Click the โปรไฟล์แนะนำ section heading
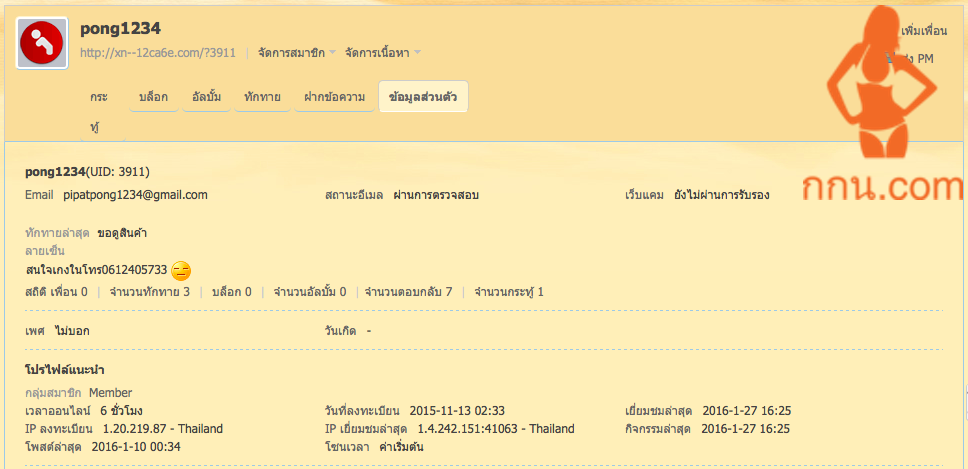 tap(64, 370)
